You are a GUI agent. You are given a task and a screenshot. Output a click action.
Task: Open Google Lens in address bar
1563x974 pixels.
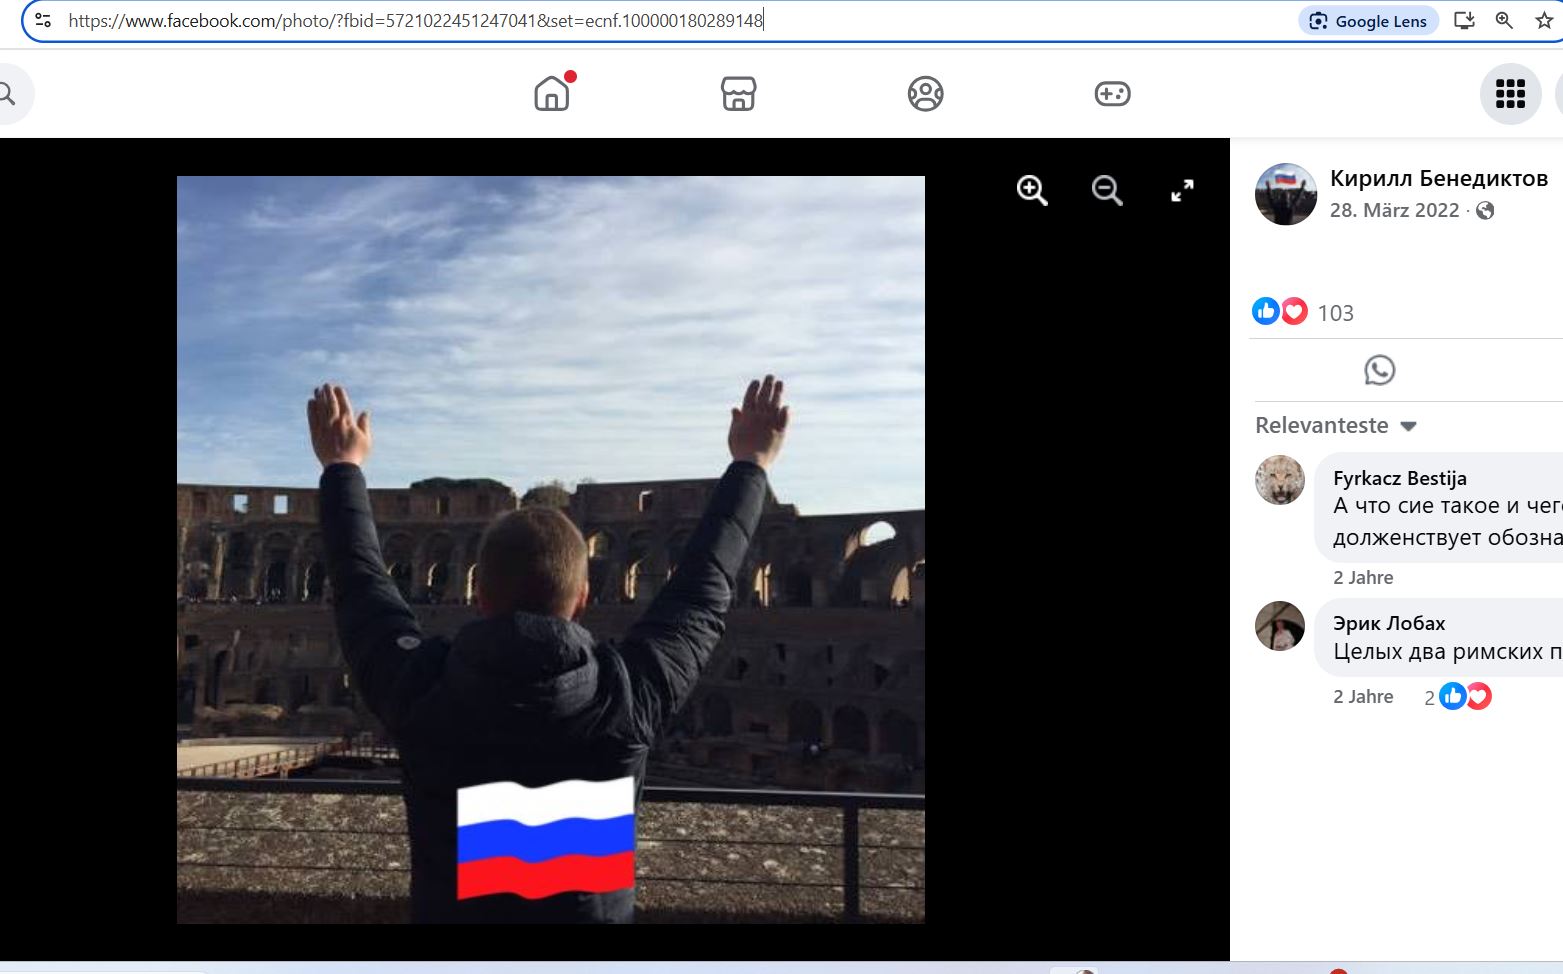[1368, 21]
